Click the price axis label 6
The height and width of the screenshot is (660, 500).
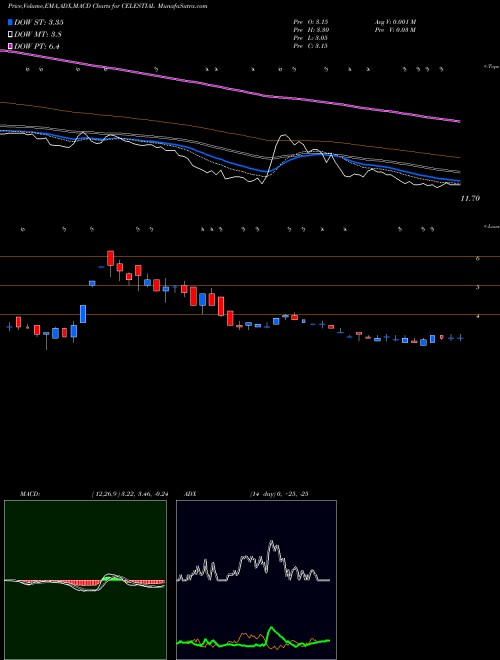pyautogui.click(x=478, y=259)
